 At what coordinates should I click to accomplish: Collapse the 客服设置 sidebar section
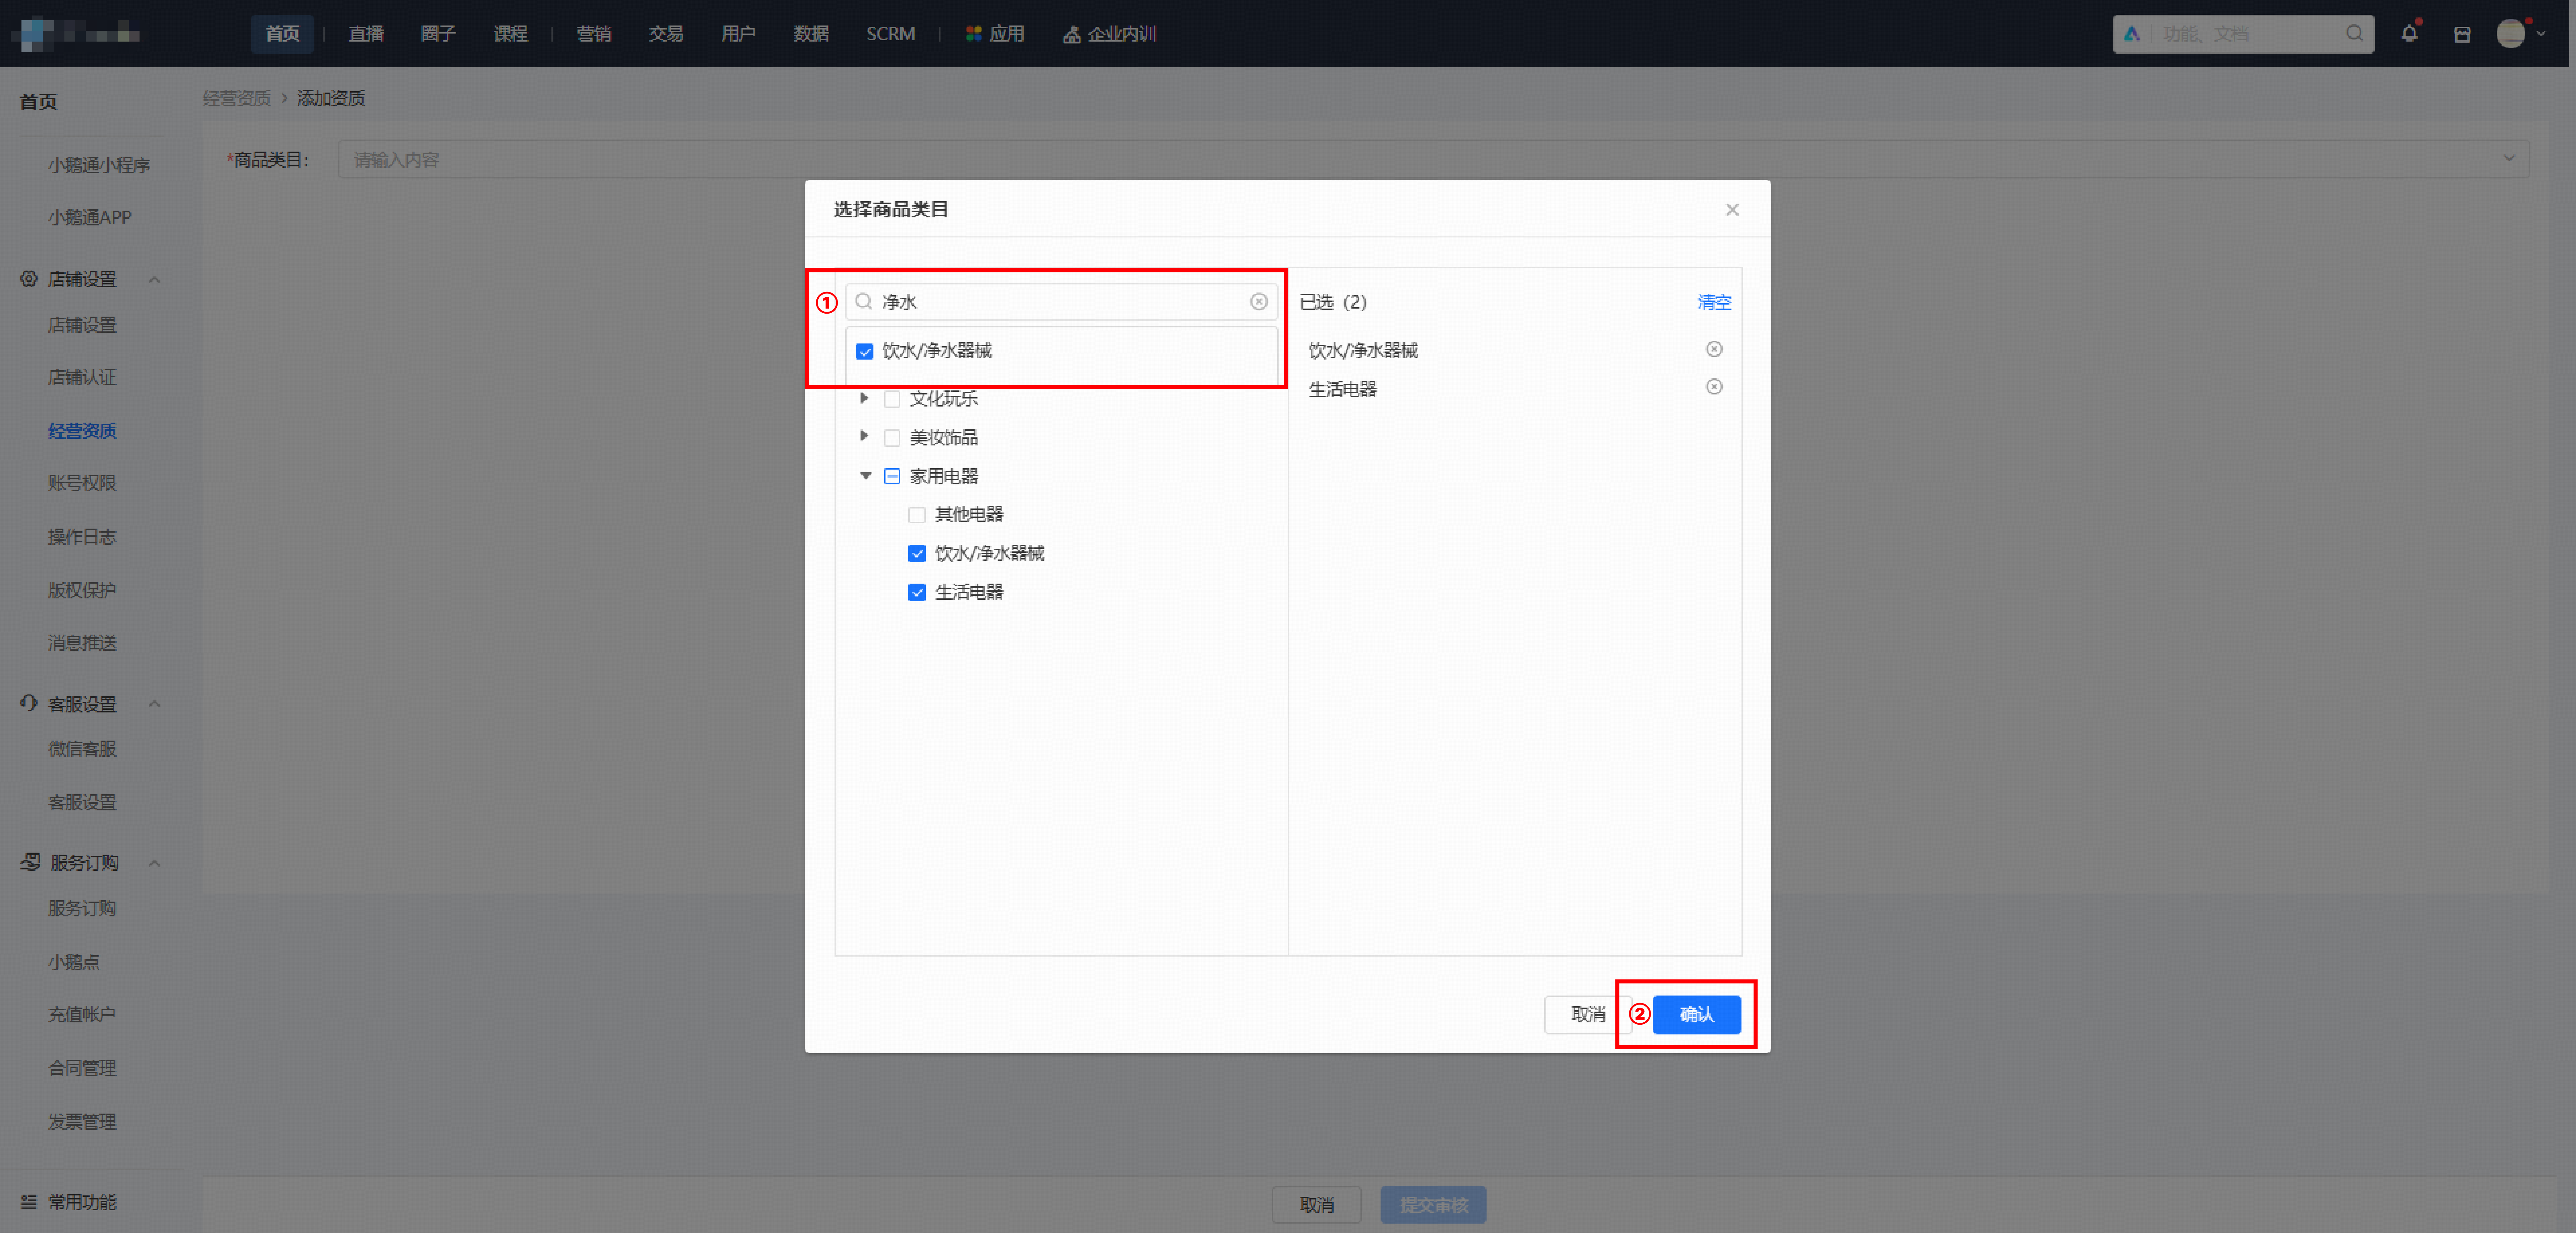point(154,704)
